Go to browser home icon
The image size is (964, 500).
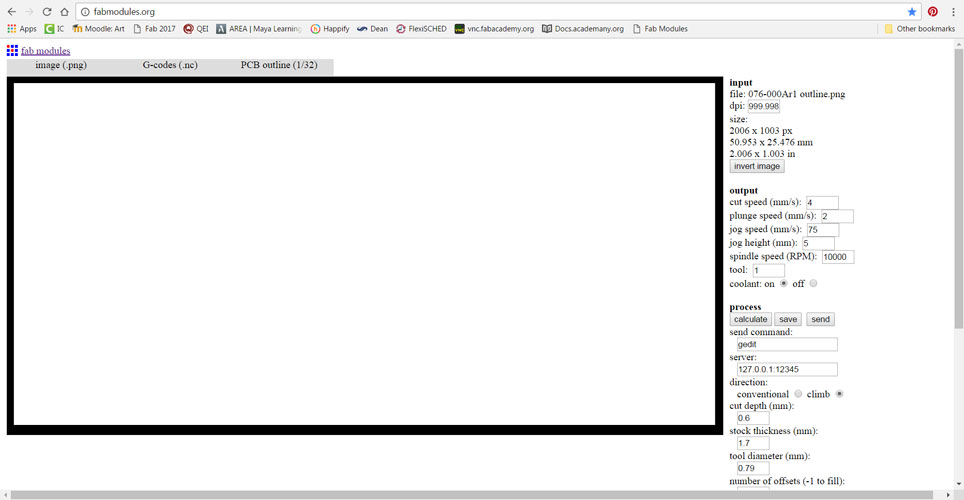tap(64, 12)
